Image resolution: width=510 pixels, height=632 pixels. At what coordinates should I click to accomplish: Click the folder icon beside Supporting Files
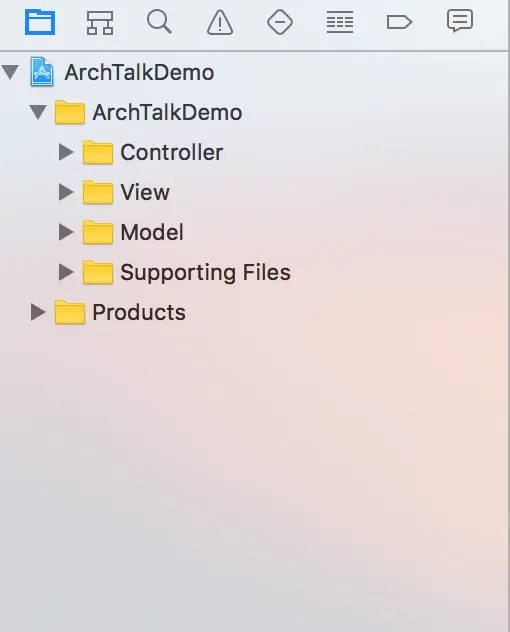click(x=98, y=272)
